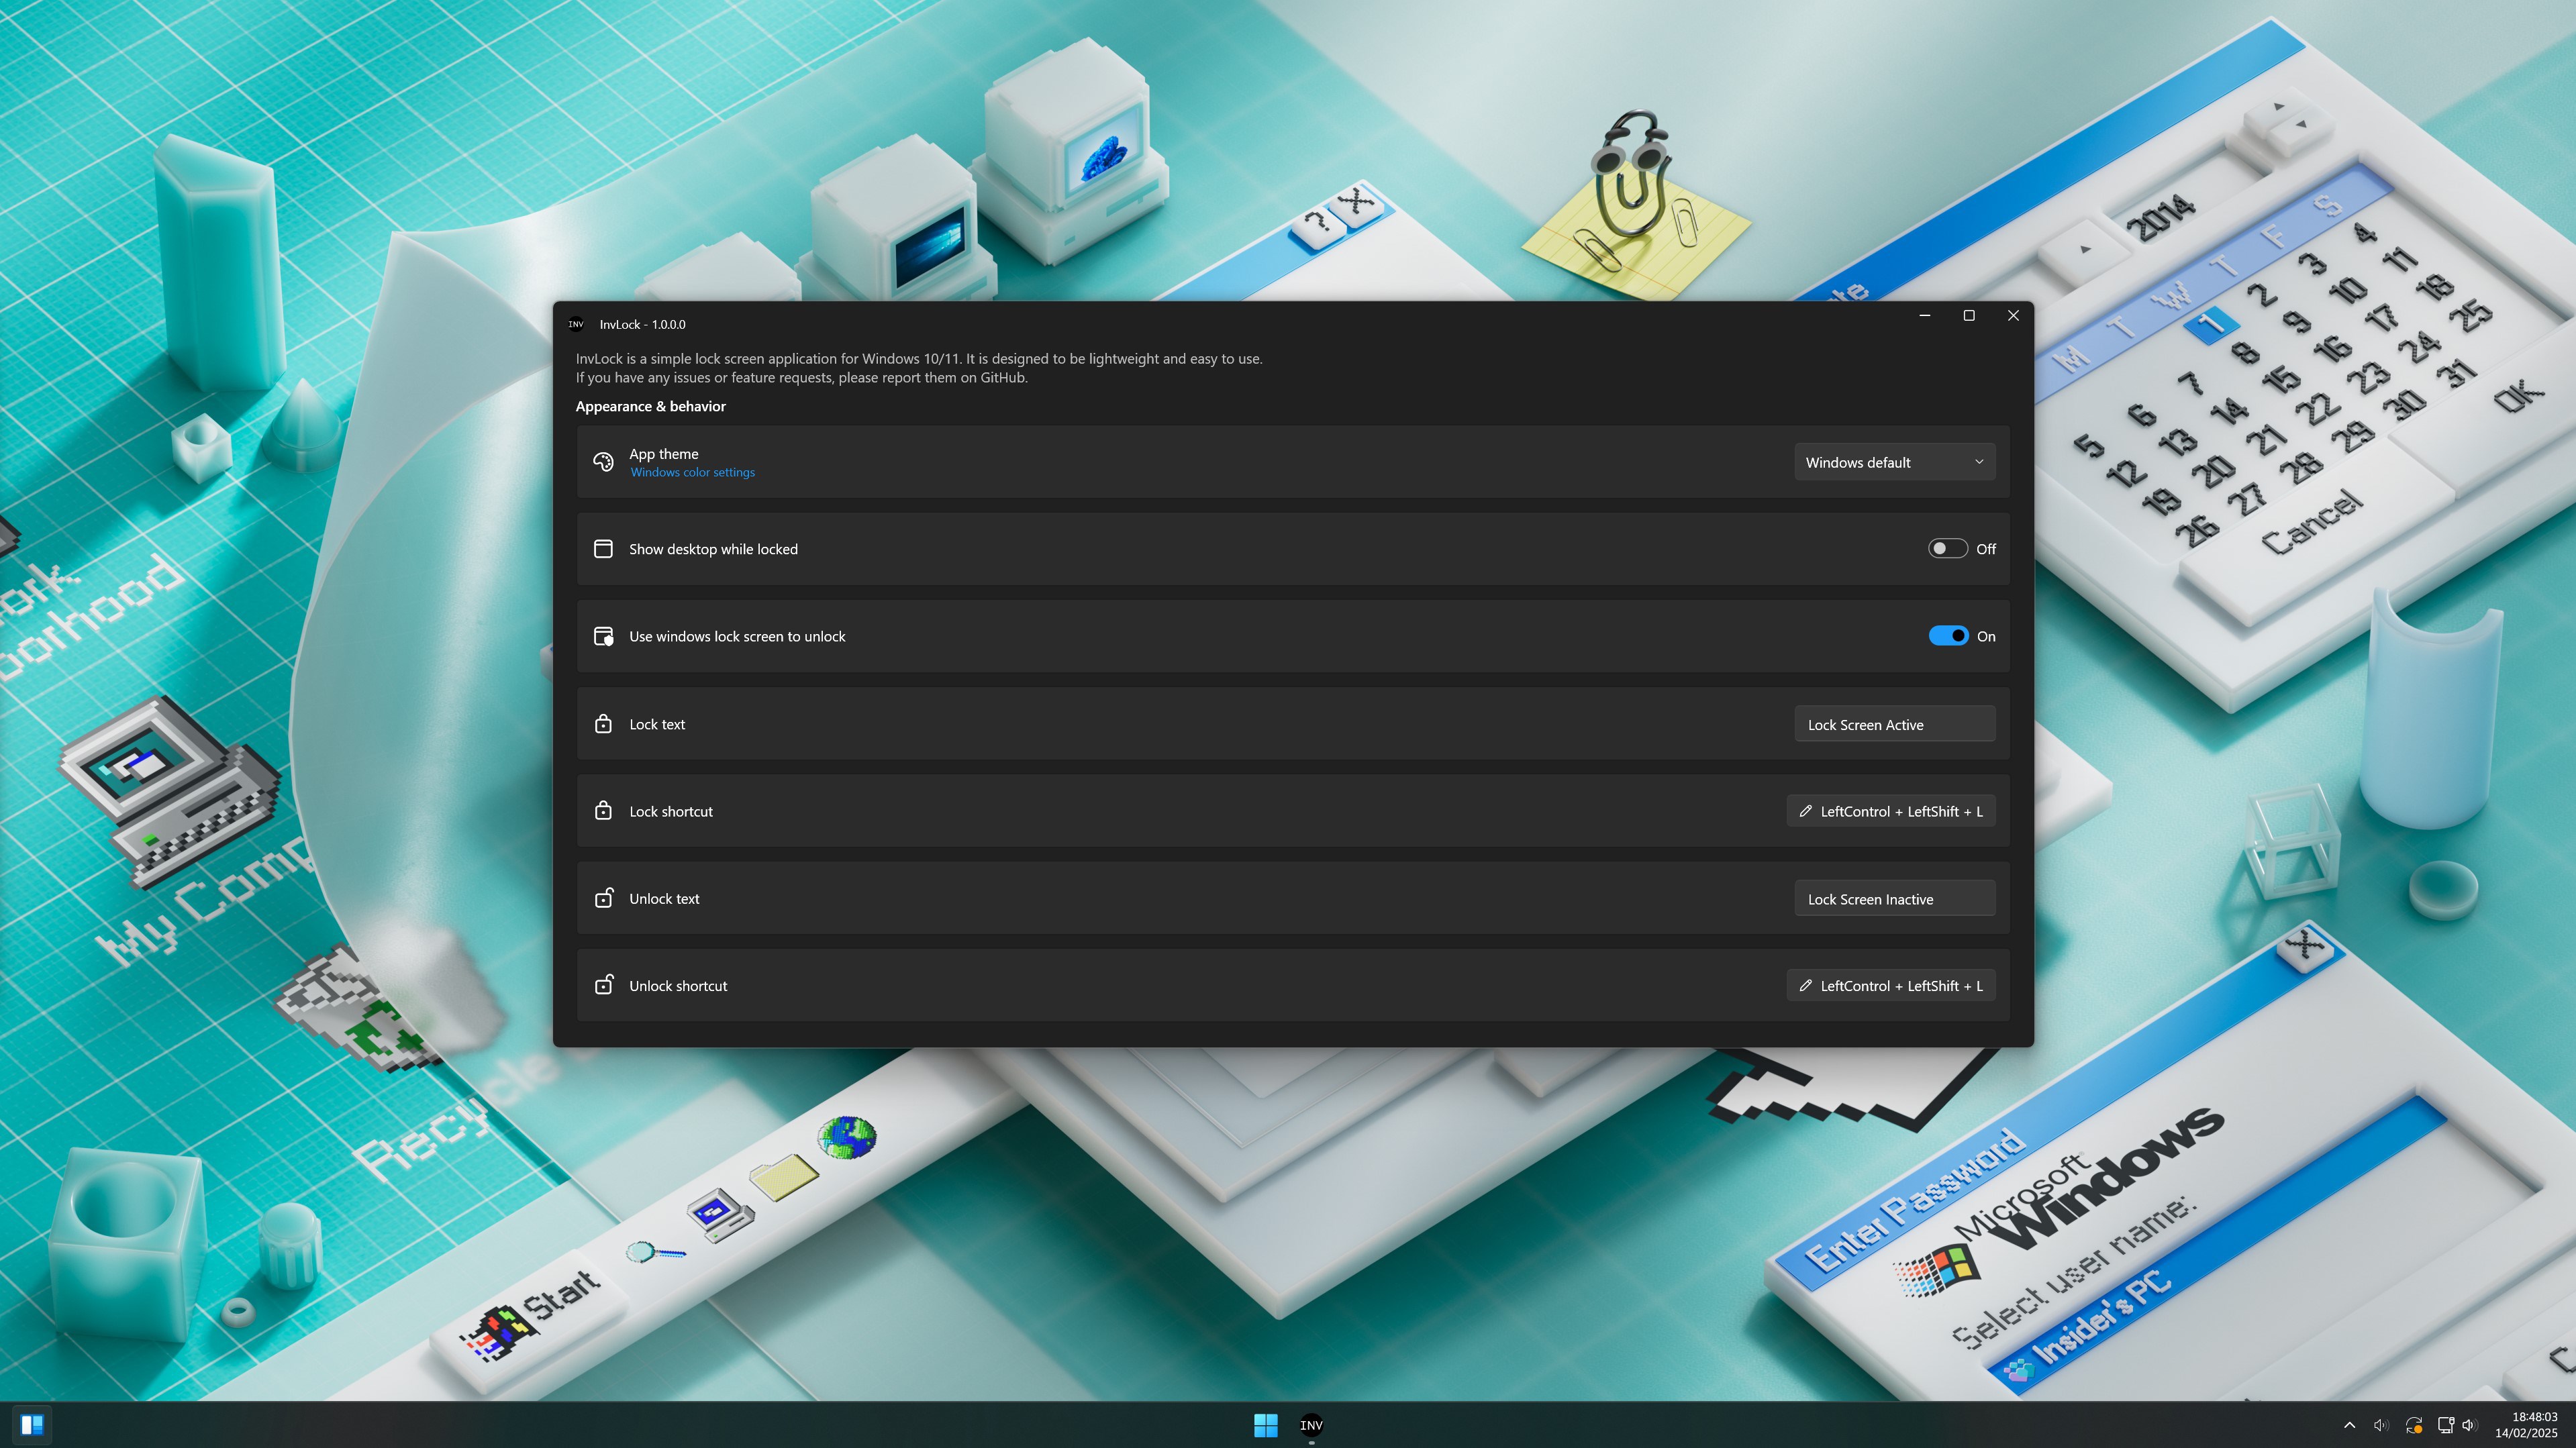The height and width of the screenshot is (1448, 2576).
Task: Click the Lock text padlock icon
Action: 603,723
